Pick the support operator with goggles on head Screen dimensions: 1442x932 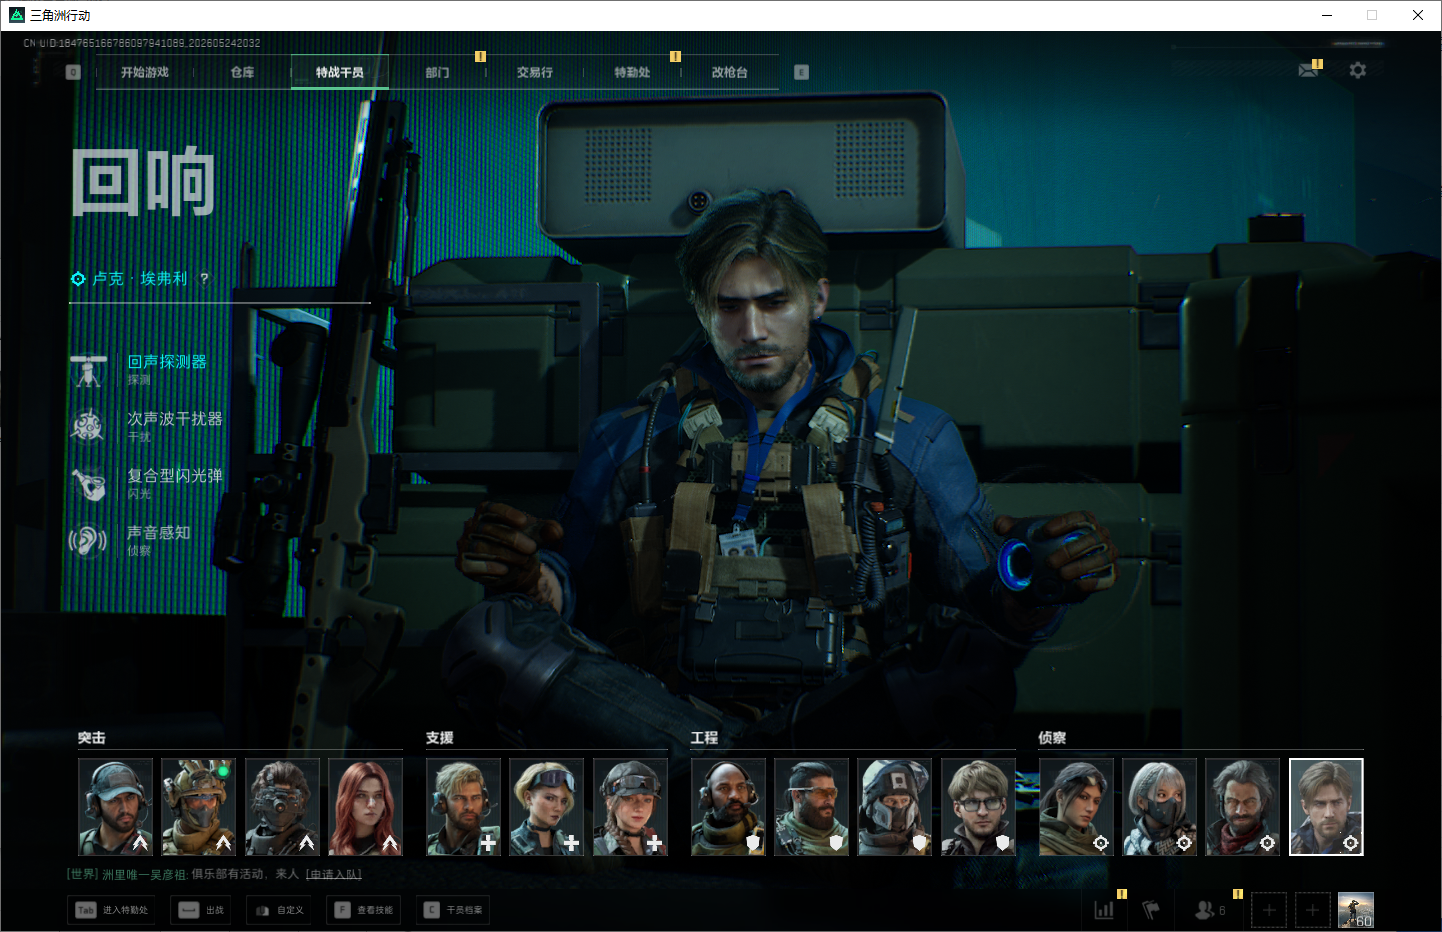tap(546, 807)
